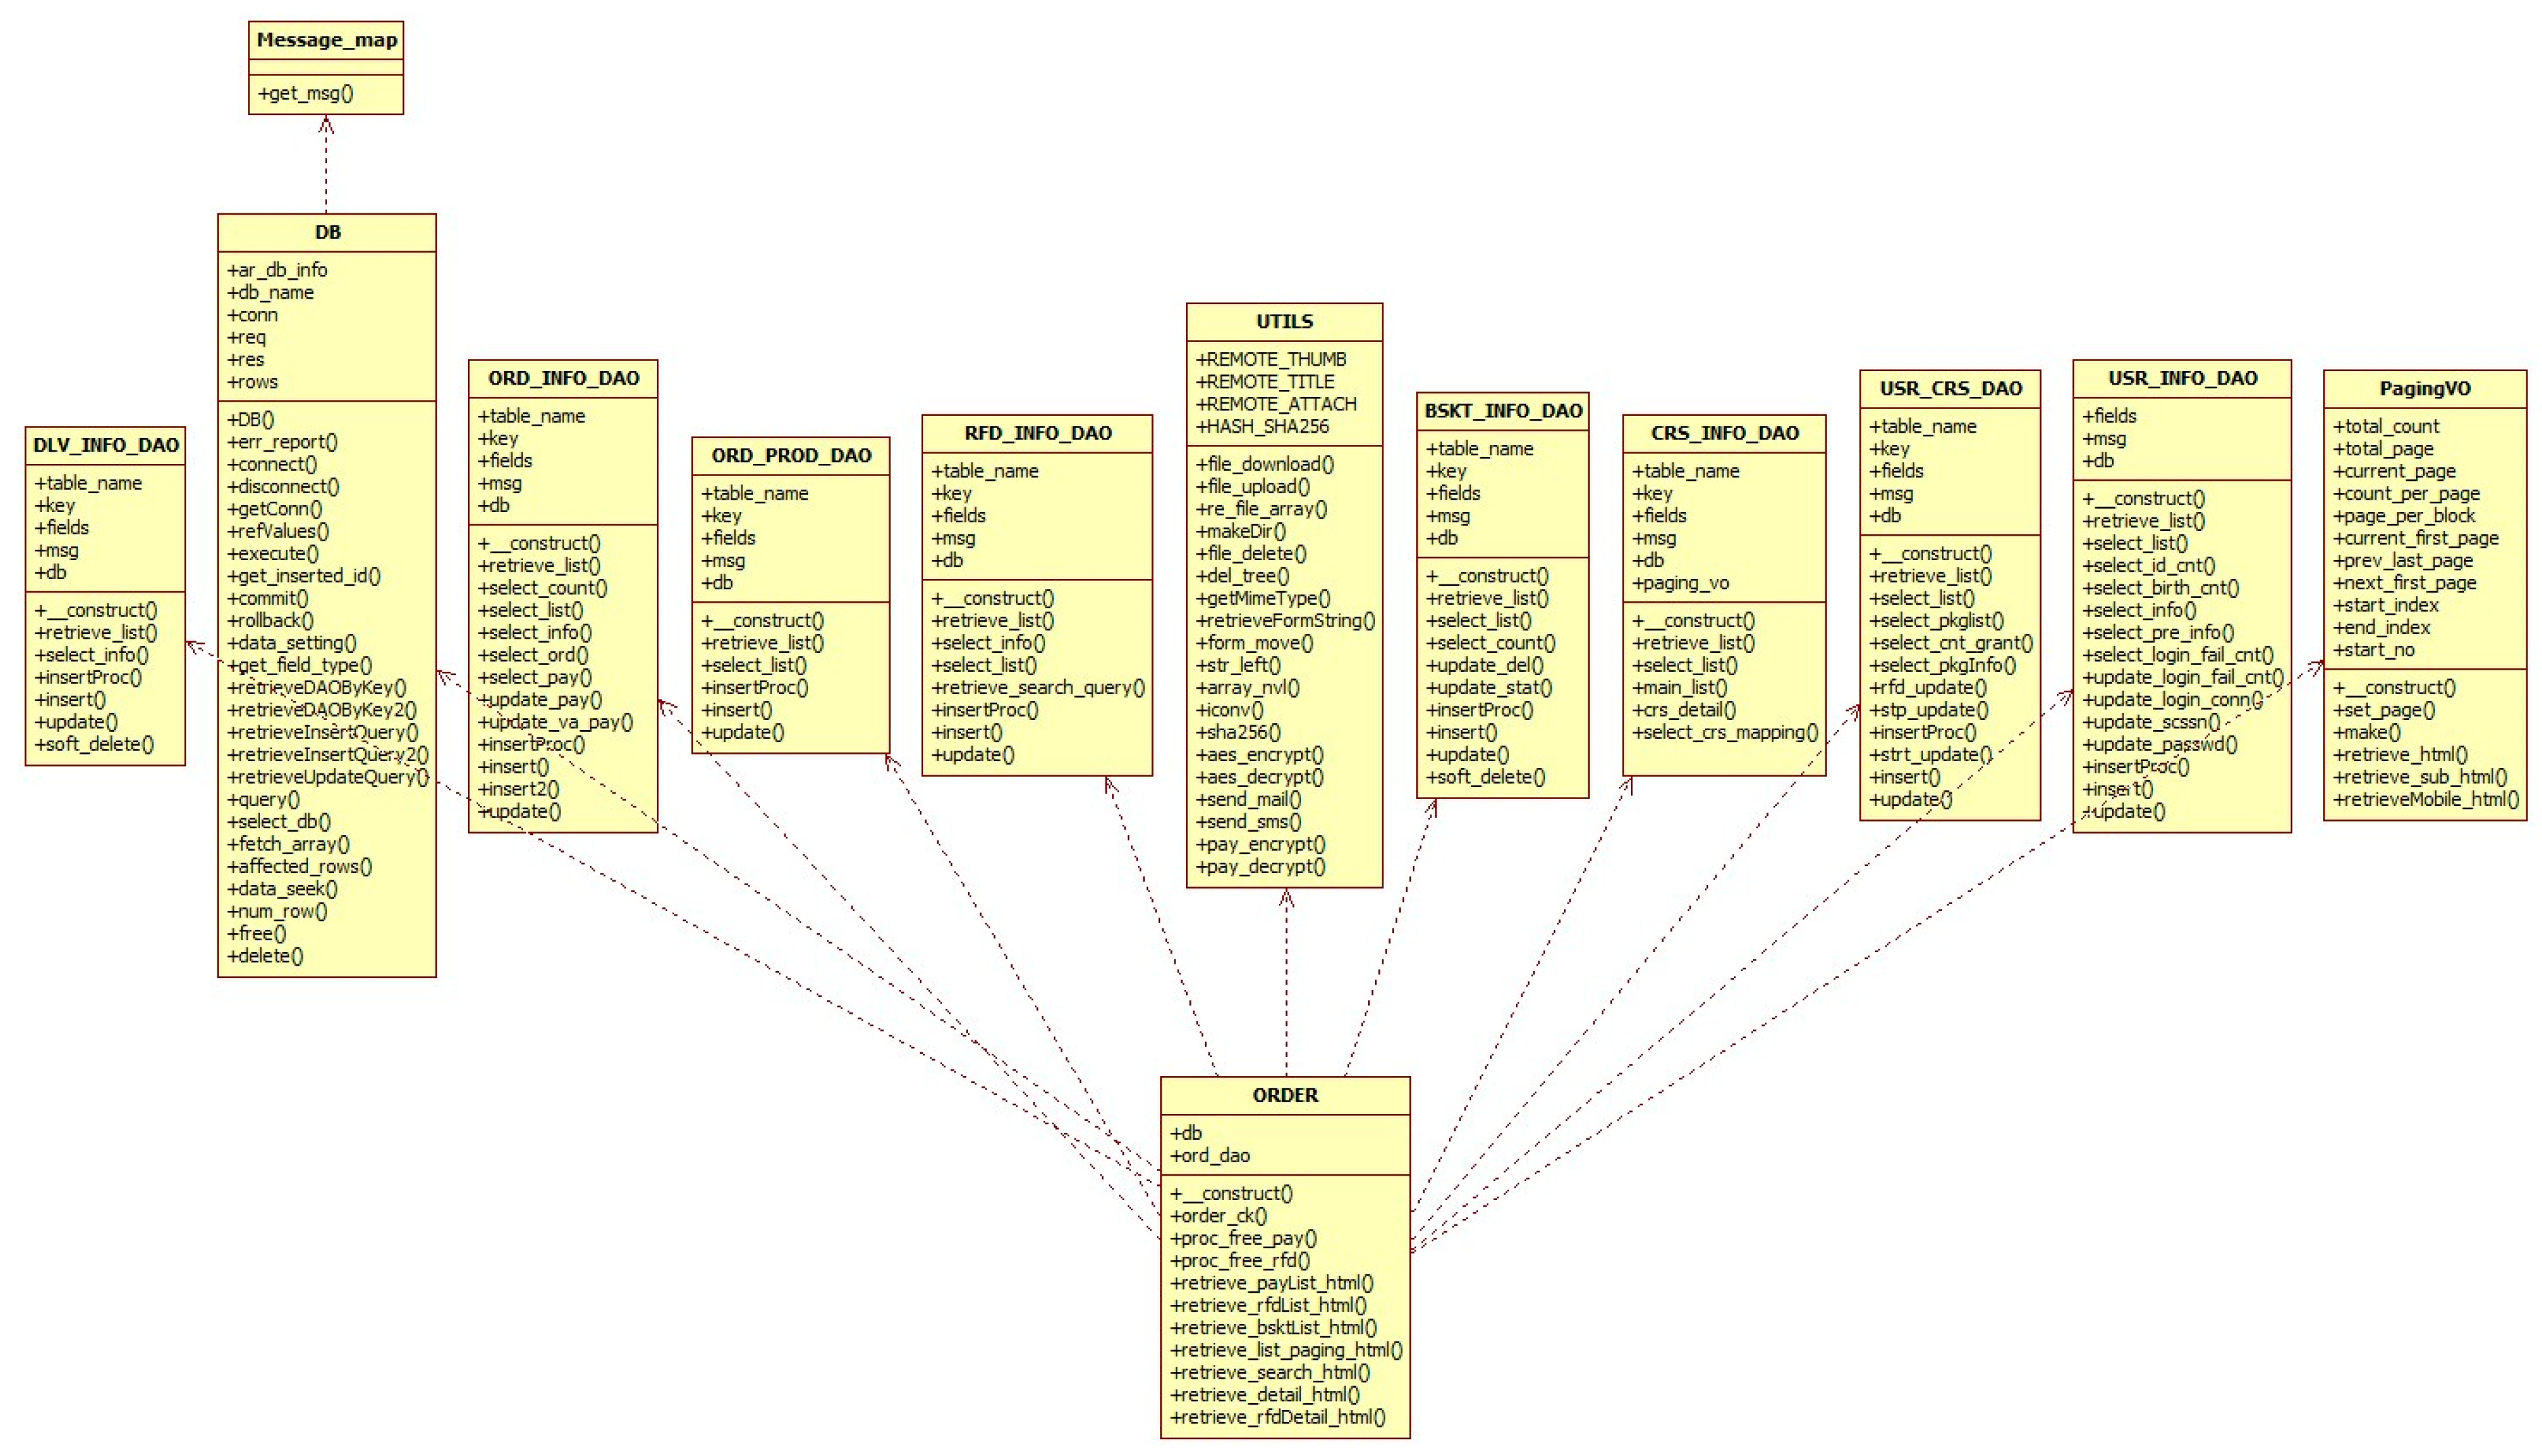This screenshot has height=1456, width=2542.
Task: Select the USR_INFO_DAO class title
Action: (2182, 378)
